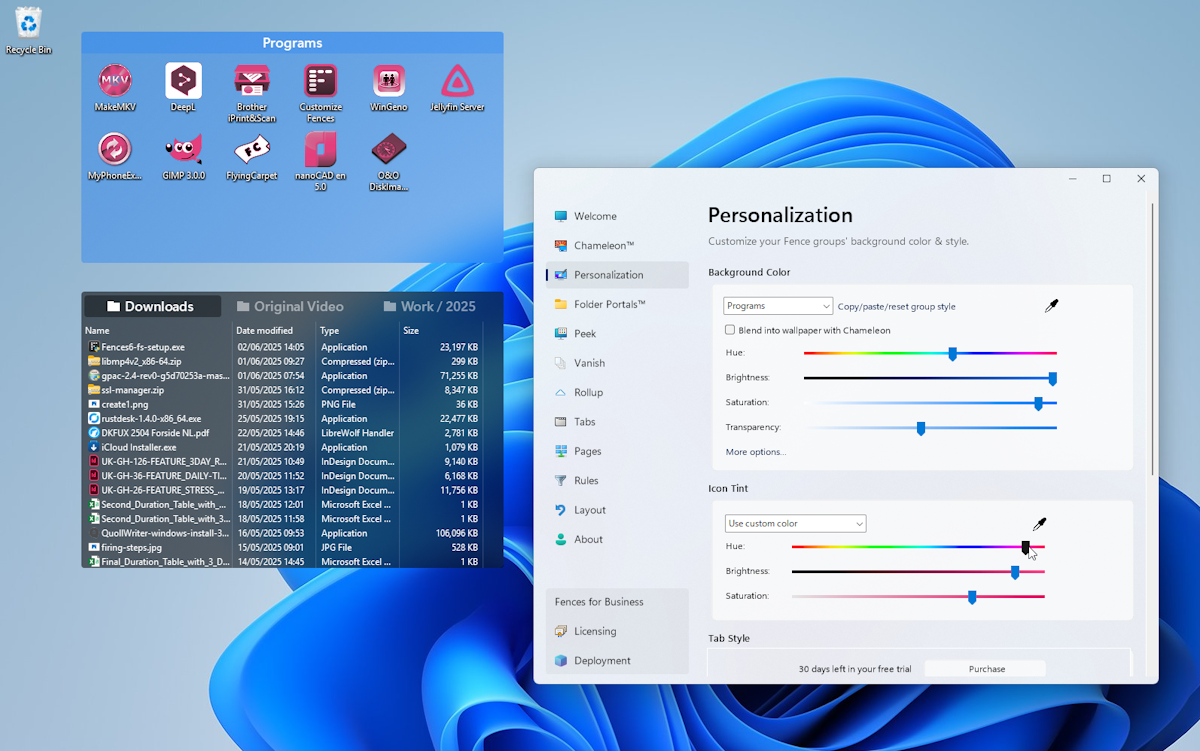
Task: Open the Recycle Bin
Action: (28, 22)
